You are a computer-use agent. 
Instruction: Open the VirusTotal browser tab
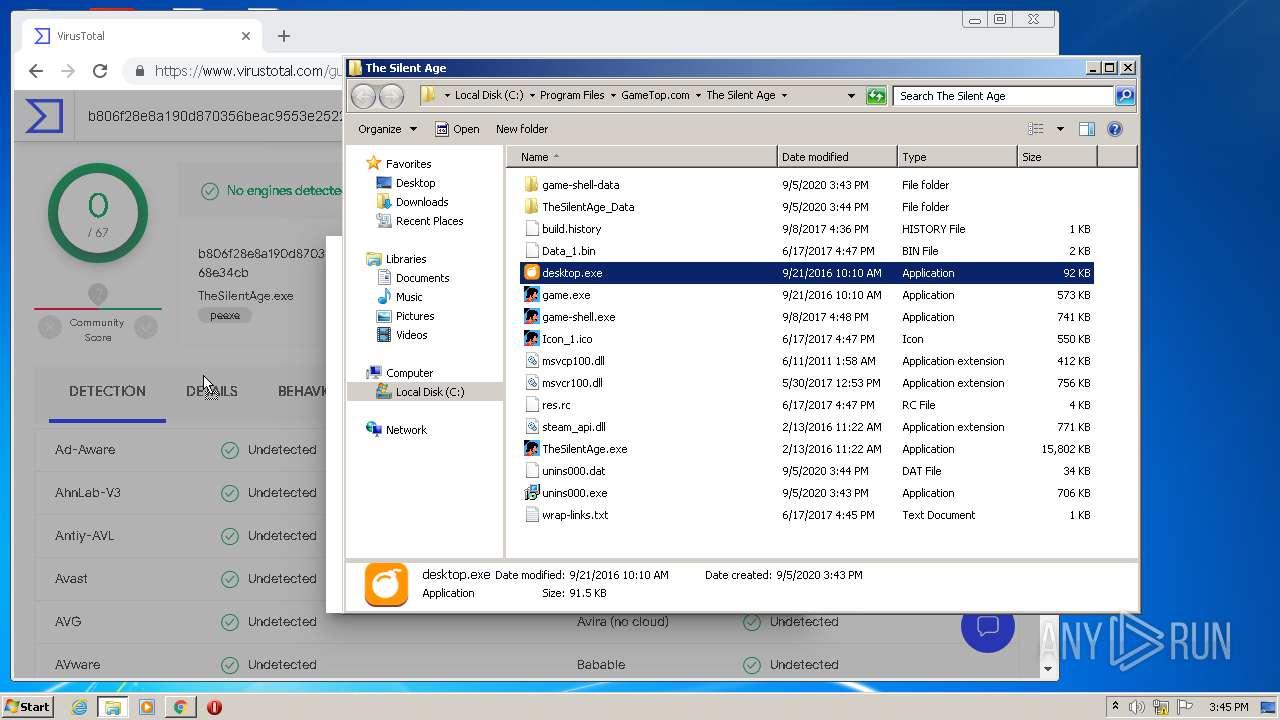tap(140, 36)
